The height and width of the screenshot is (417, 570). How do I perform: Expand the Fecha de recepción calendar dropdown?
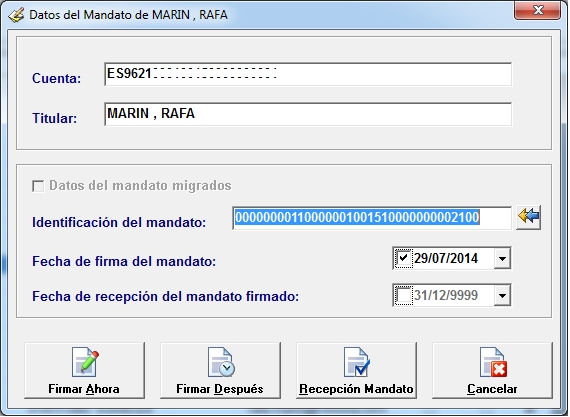point(502,295)
